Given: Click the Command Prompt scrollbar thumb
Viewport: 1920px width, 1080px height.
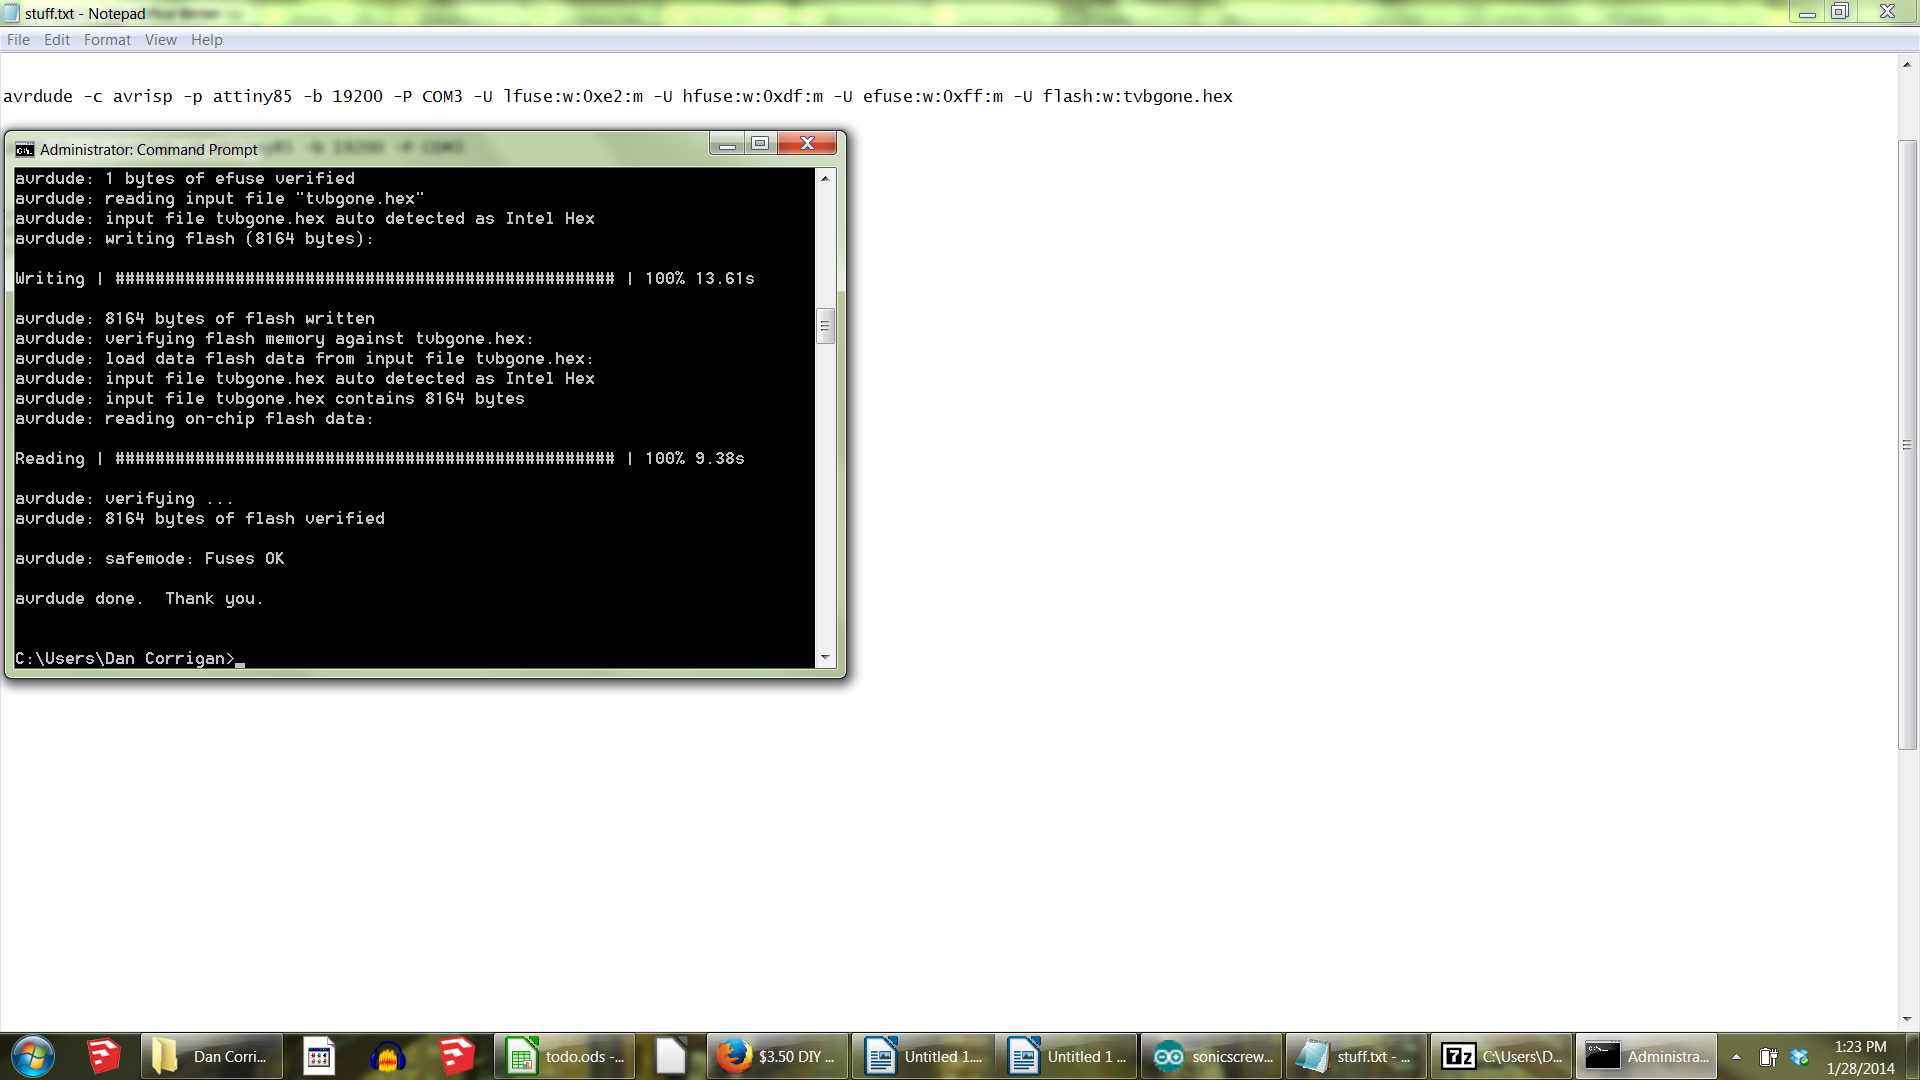Looking at the screenshot, I should (825, 326).
